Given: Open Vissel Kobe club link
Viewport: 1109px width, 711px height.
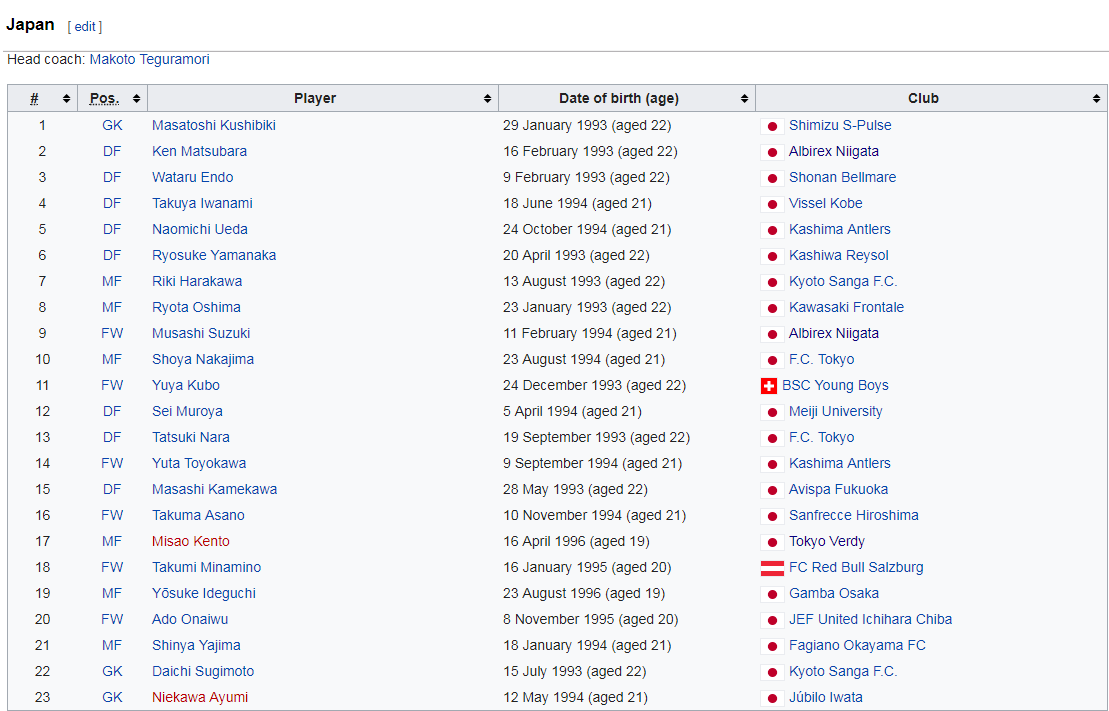Looking at the screenshot, I should (826, 203).
